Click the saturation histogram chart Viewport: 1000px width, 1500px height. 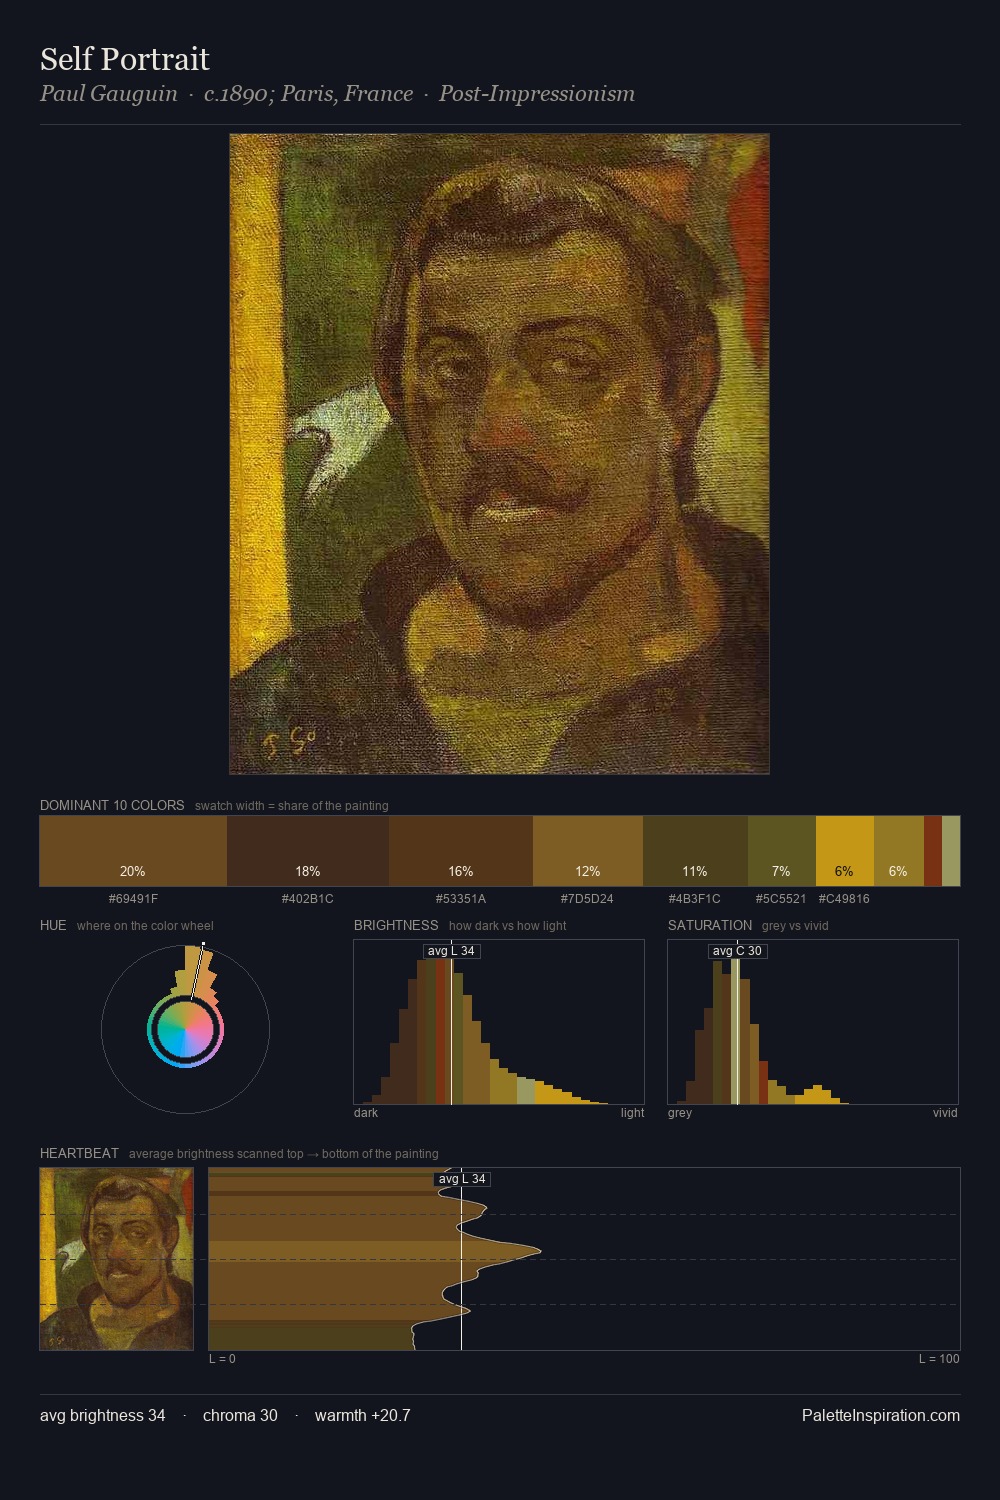pos(813,1022)
